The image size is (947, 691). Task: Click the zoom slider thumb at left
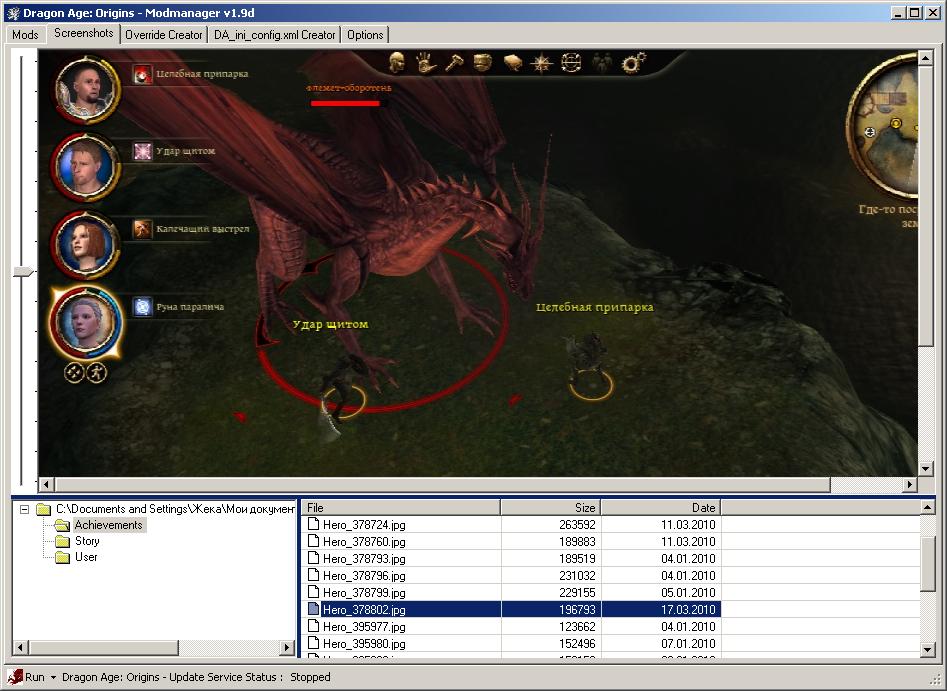click(x=23, y=272)
